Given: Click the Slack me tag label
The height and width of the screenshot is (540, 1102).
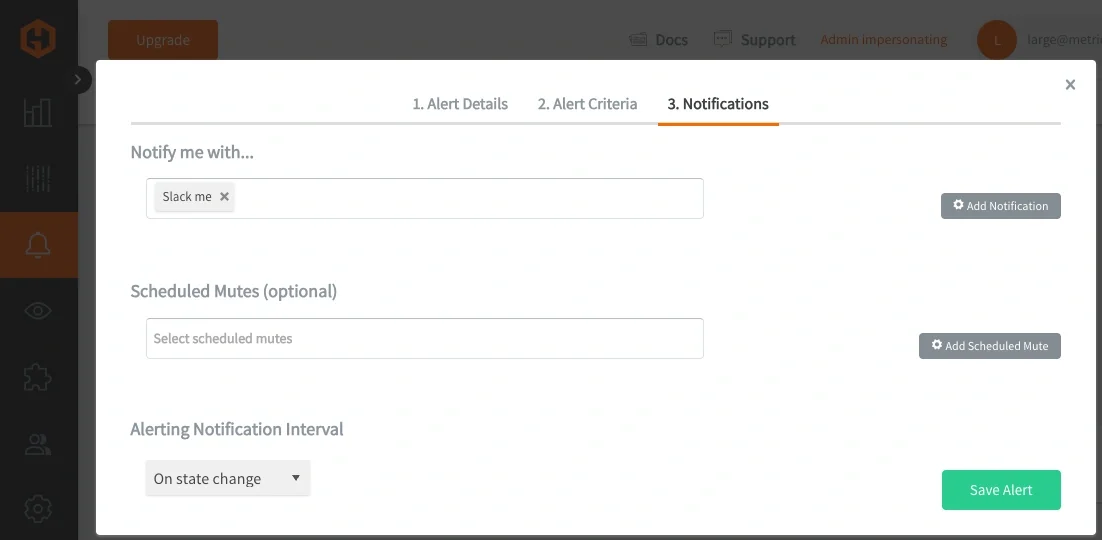Looking at the screenshot, I should [187, 197].
